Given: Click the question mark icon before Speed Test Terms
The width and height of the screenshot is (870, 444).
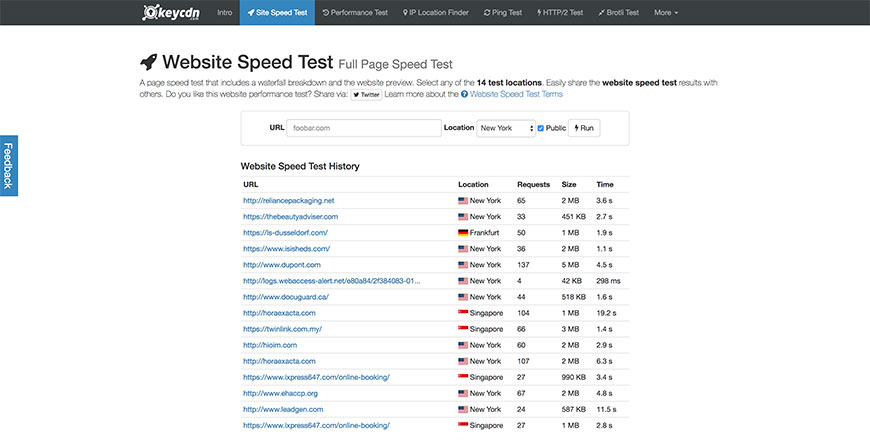Looking at the screenshot, I should point(465,94).
